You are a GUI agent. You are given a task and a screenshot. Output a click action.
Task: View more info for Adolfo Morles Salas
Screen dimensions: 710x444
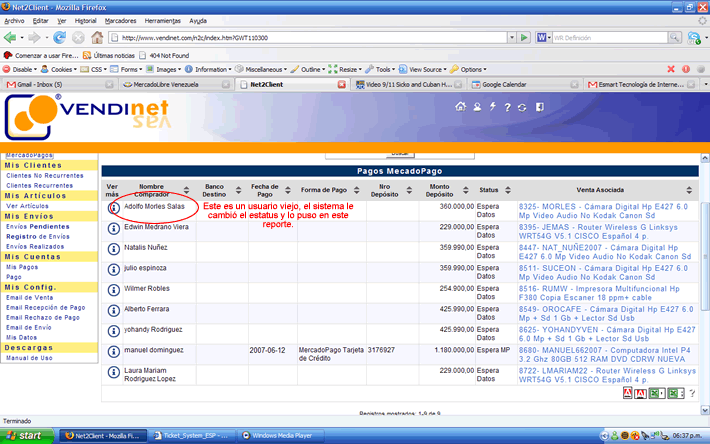click(114, 208)
